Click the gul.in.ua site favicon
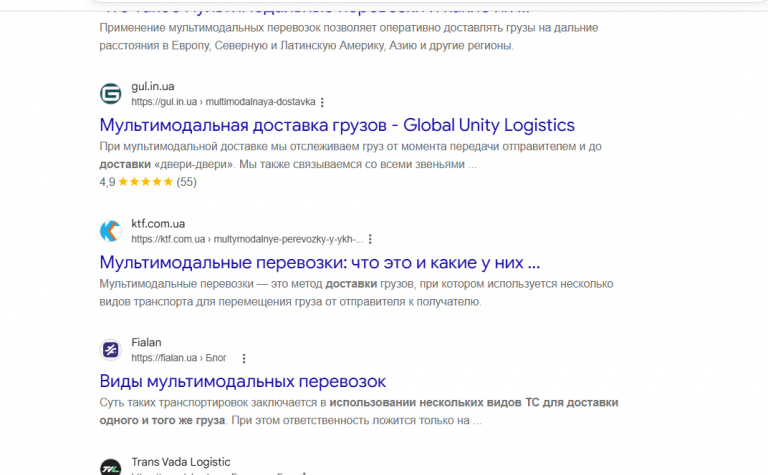768x475 pixels. click(111, 94)
